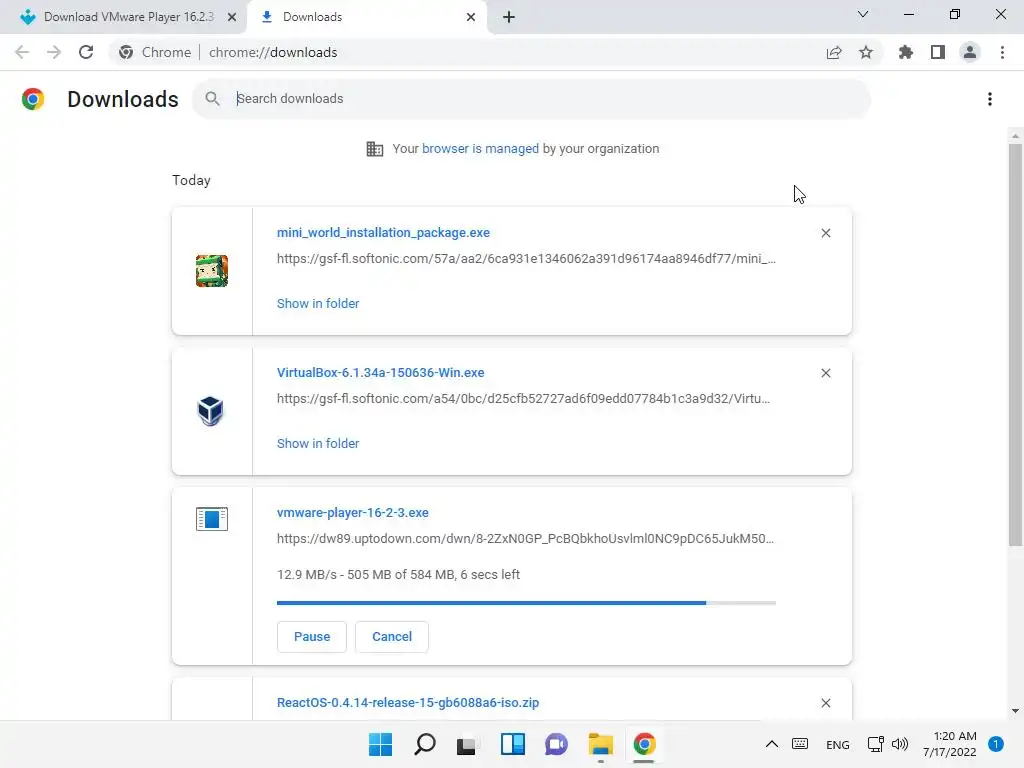Open Windows taskbar search
The image size is (1024, 768).
[424, 744]
